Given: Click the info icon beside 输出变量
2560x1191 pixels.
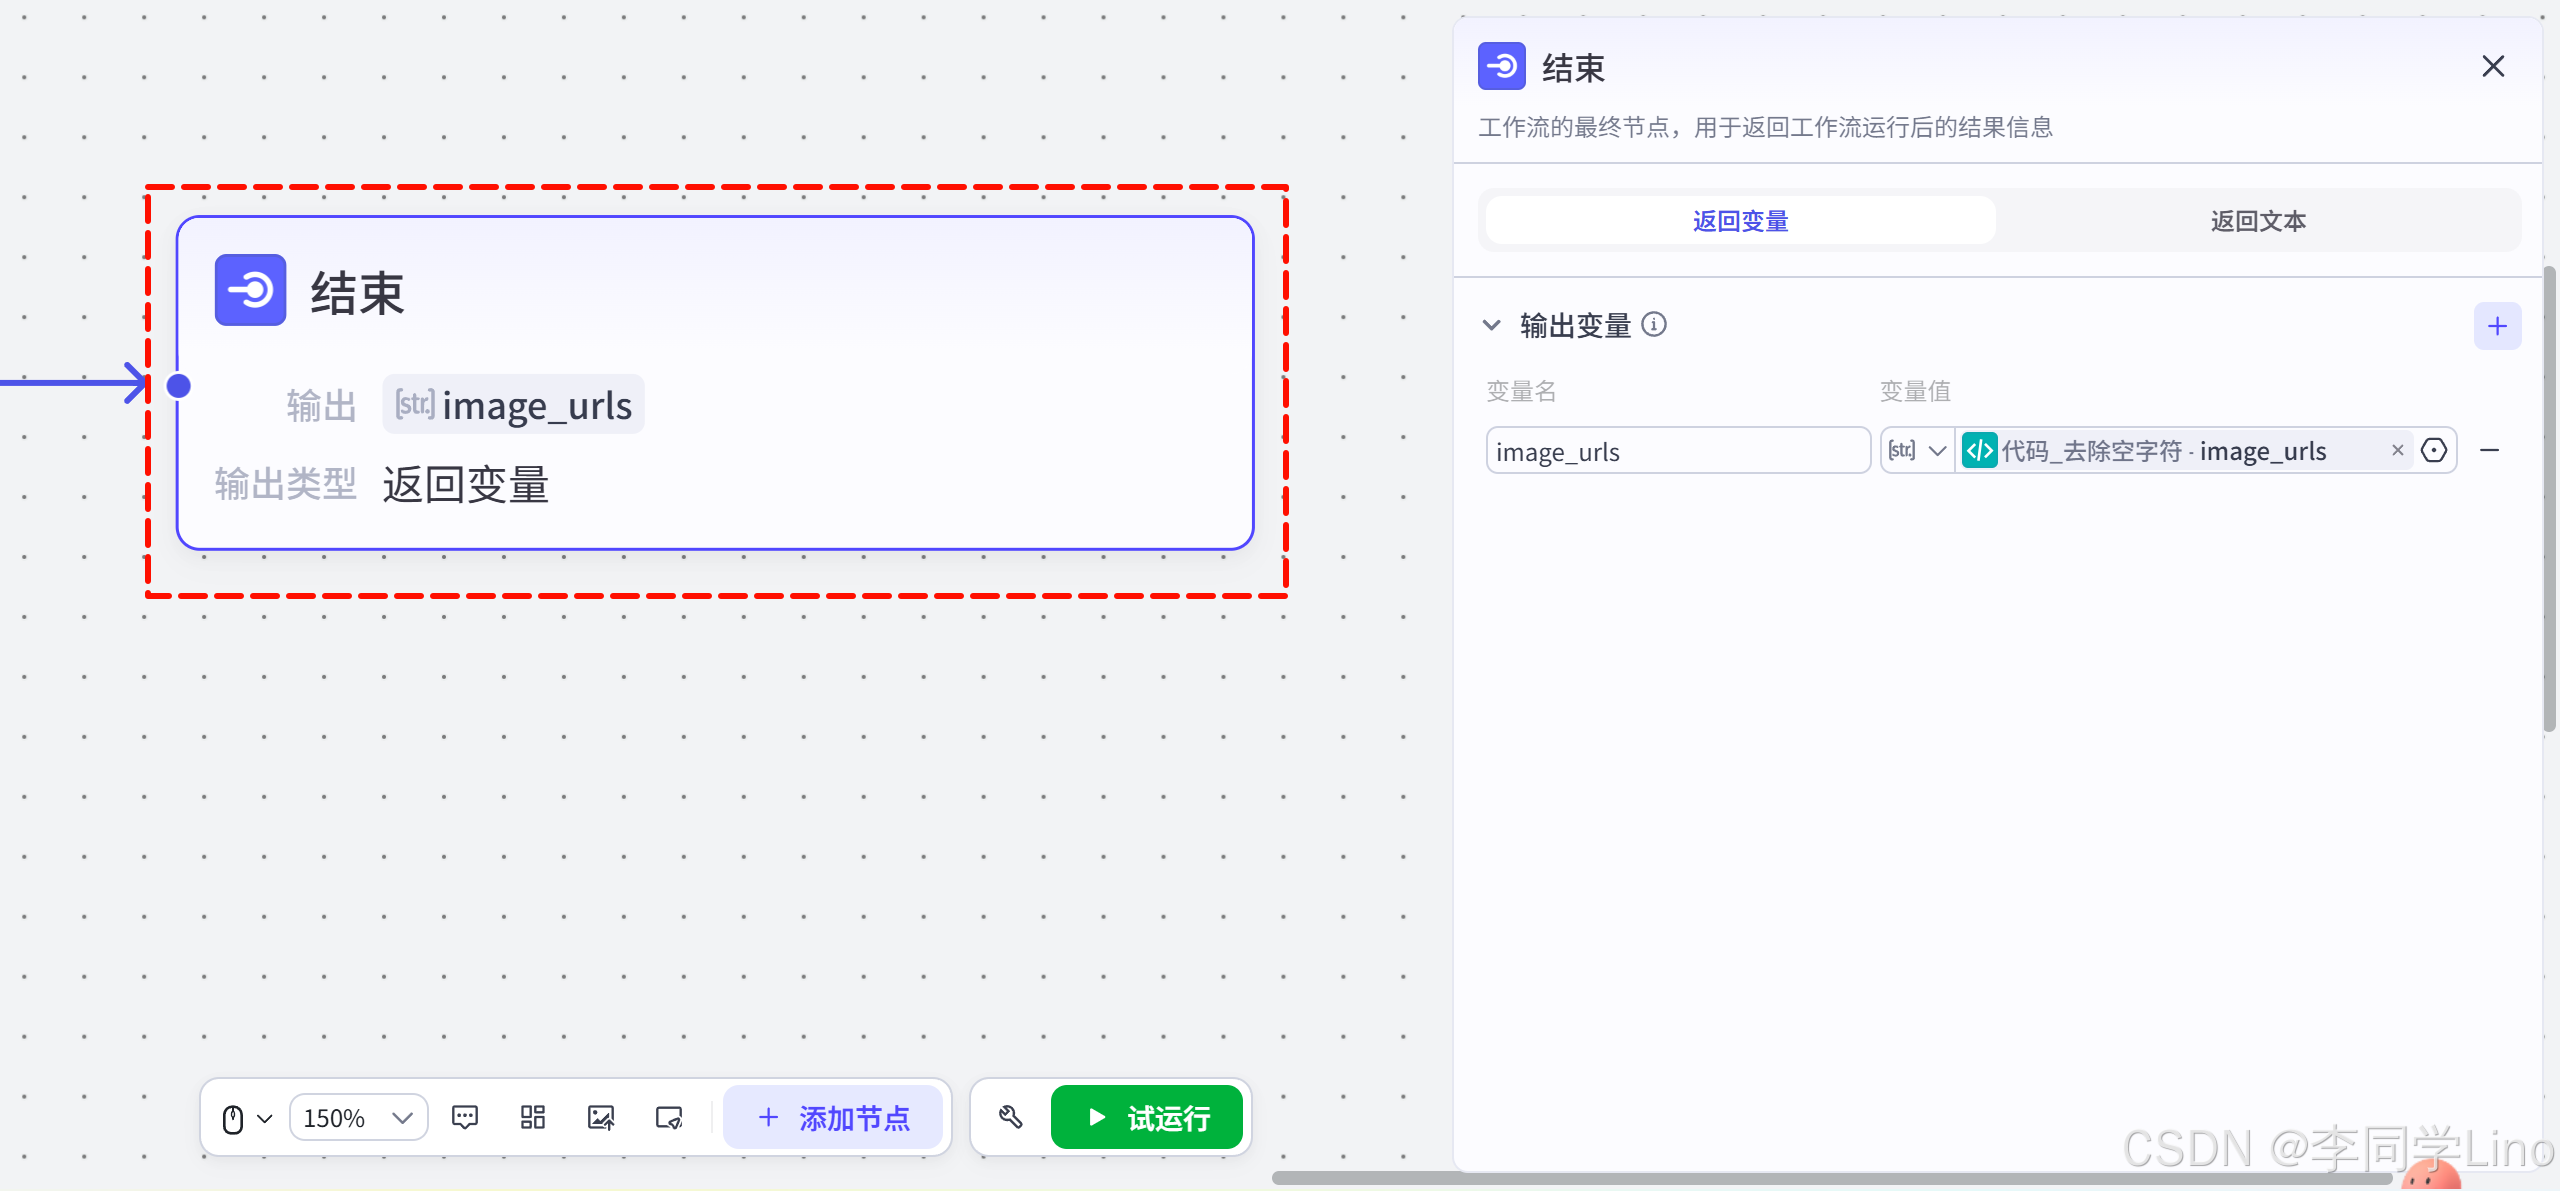Looking at the screenshot, I should pyautogui.click(x=1654, y=324).
